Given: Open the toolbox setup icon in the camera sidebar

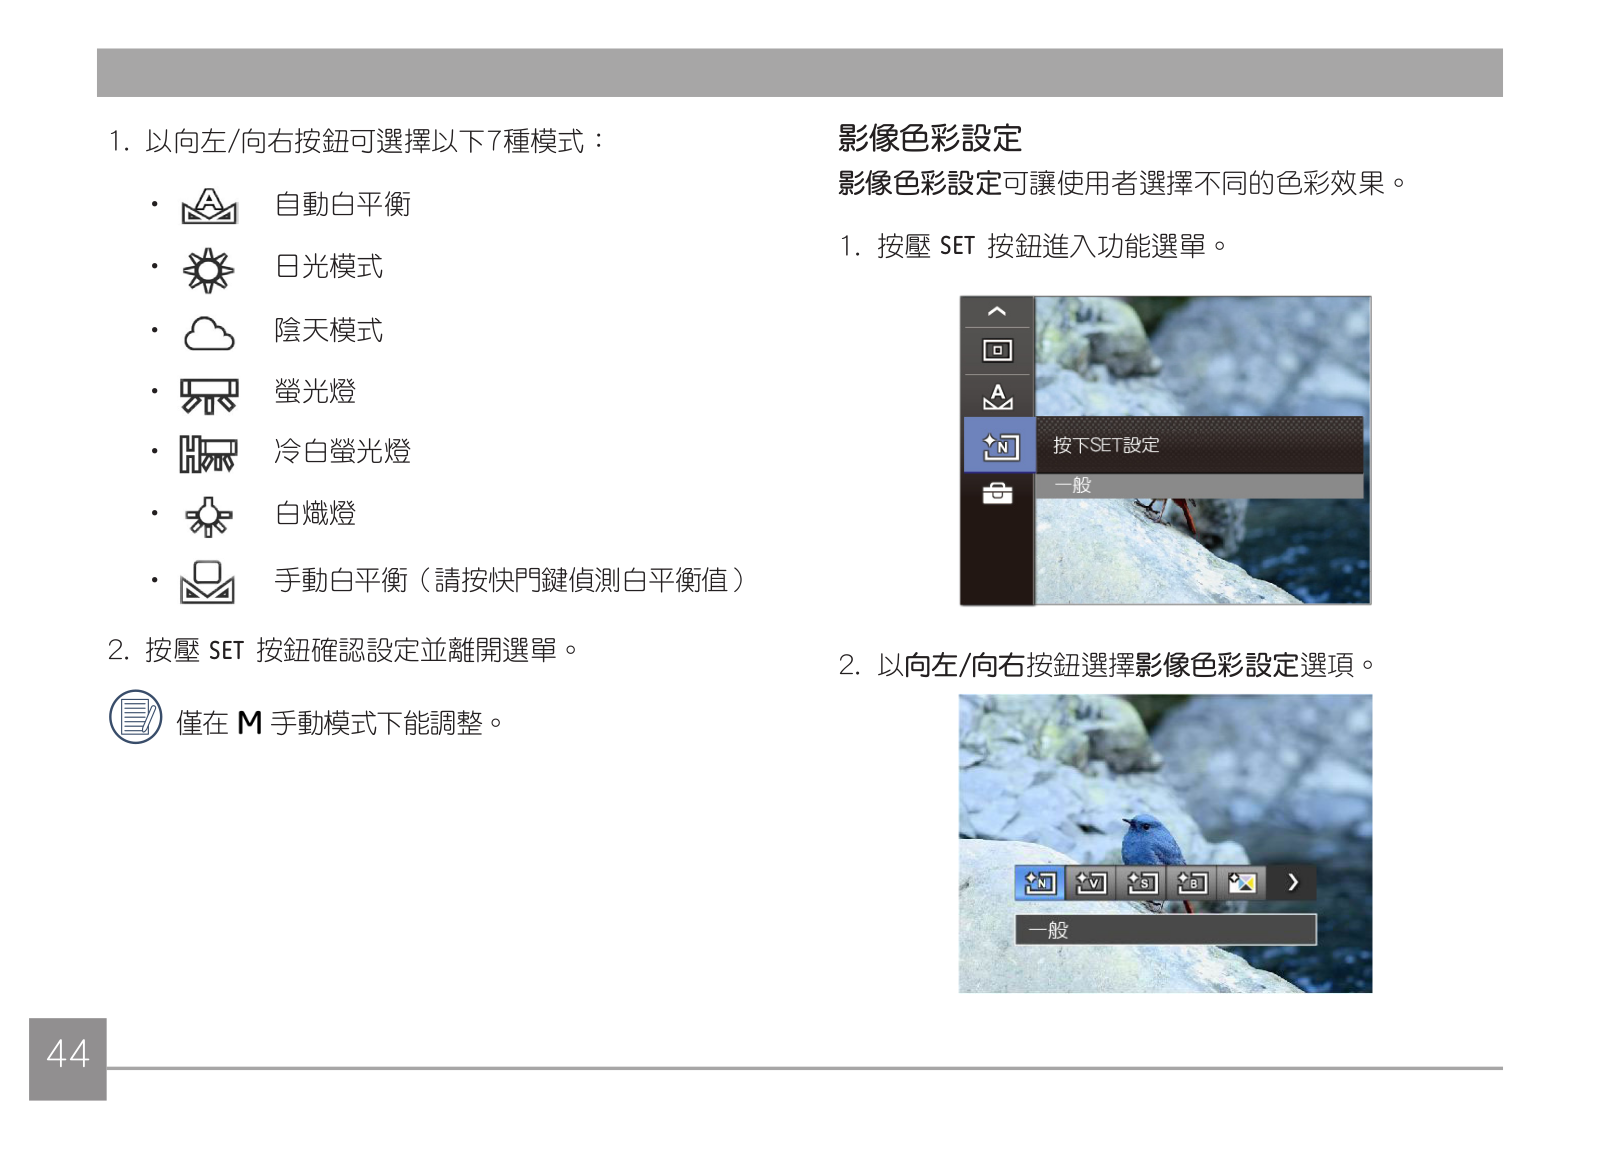Looking at the screenshot, I should coord(997,493).
